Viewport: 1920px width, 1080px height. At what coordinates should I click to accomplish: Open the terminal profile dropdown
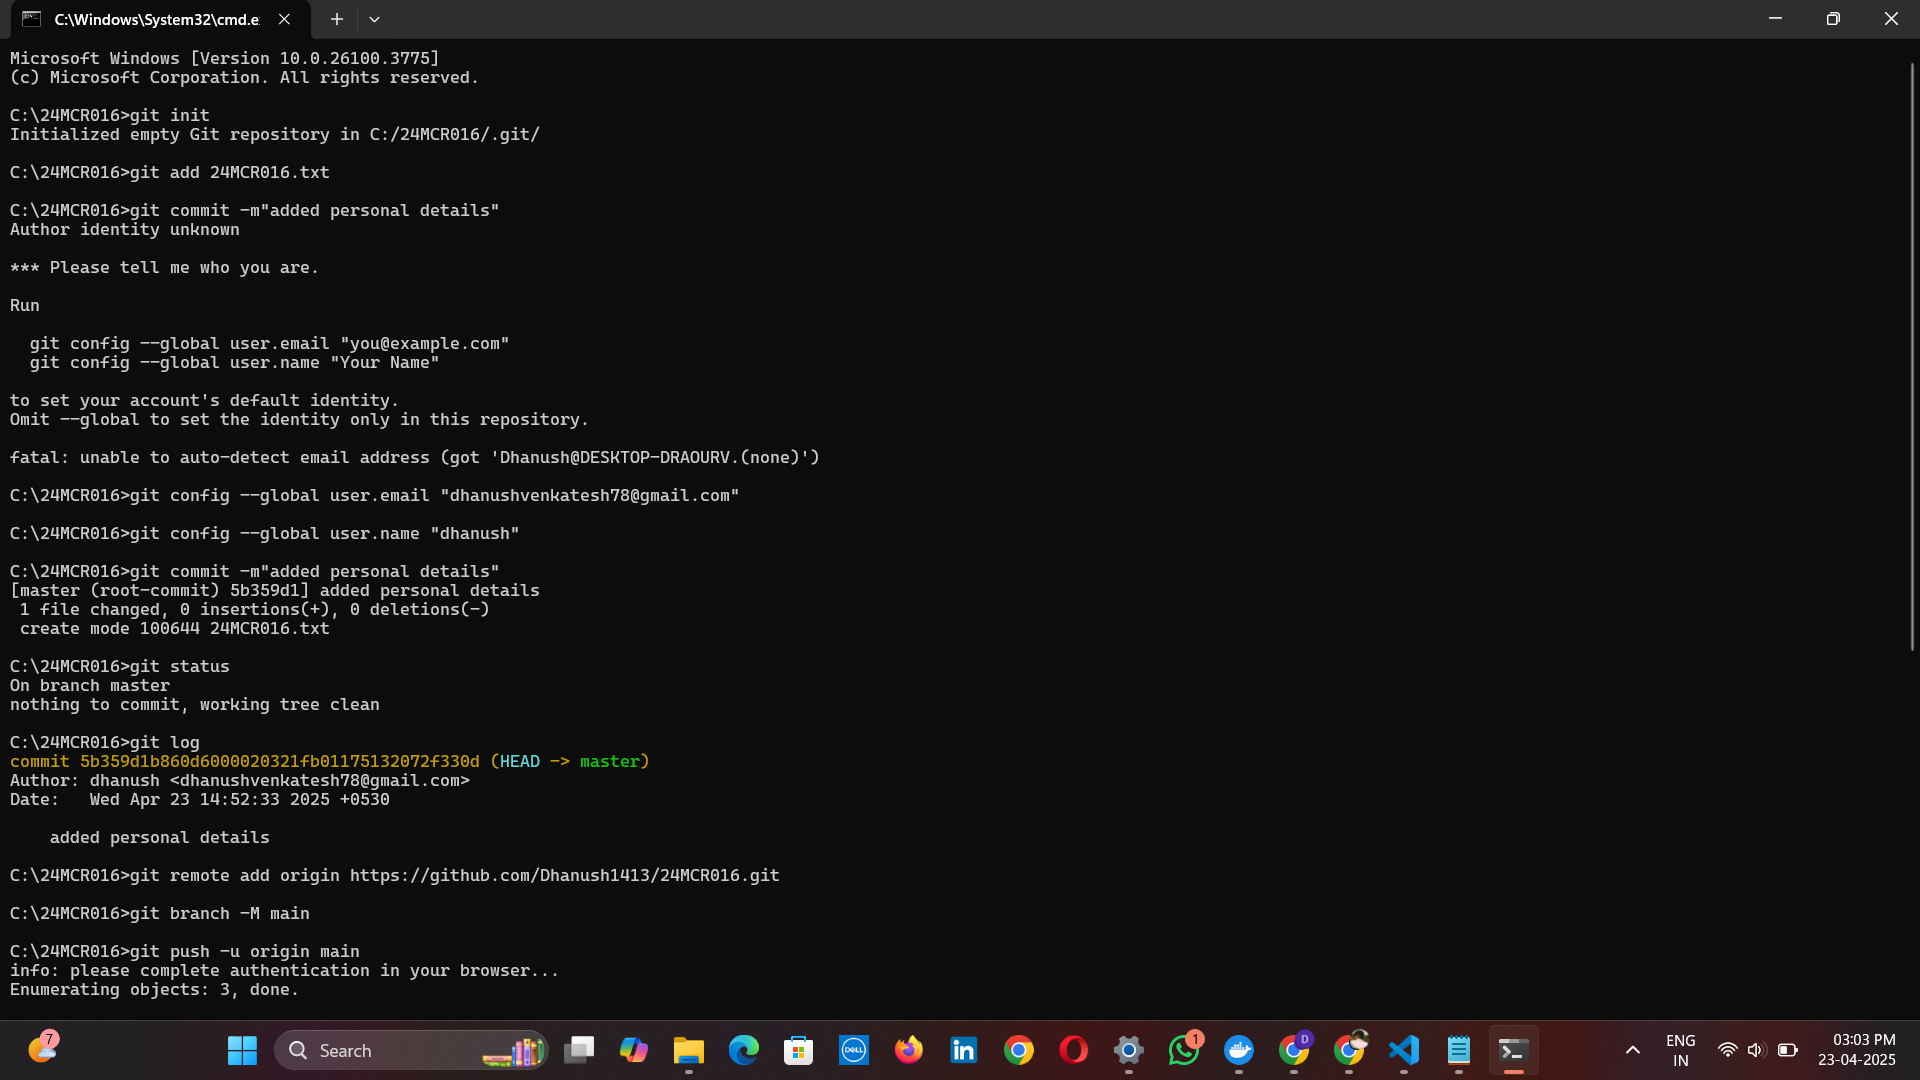(x=374, y=19)
